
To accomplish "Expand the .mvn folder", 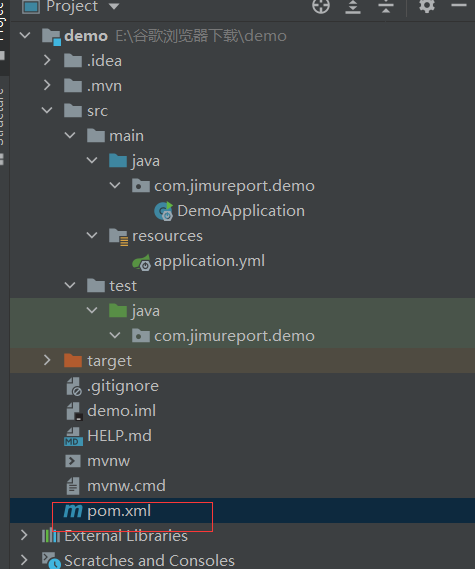I will (x=47, y=85).
